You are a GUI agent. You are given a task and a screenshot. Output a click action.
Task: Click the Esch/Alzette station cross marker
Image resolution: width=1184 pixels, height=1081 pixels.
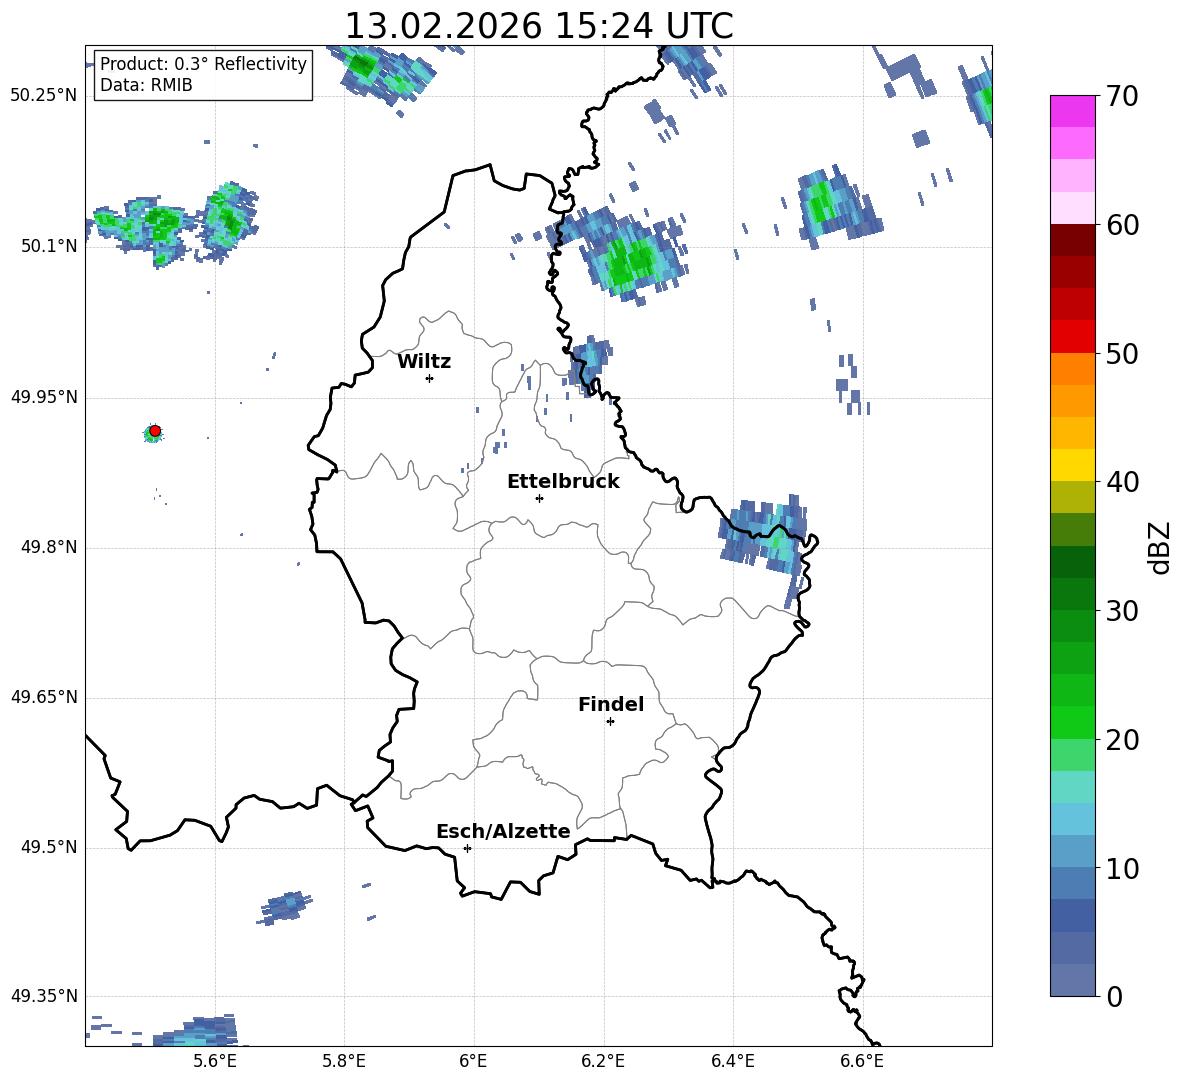click(467, 848)
